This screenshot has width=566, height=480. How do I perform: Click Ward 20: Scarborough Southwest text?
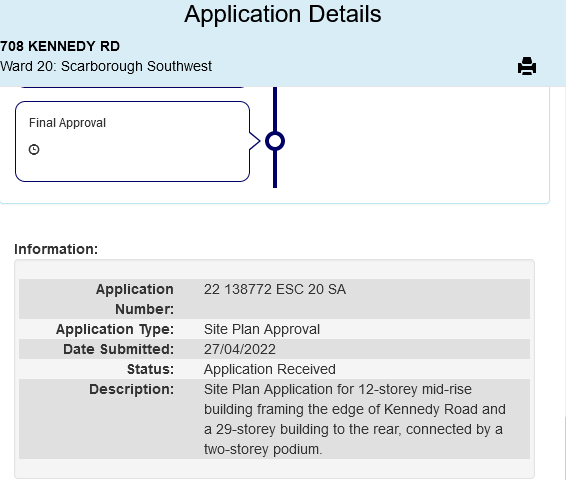coord(106,66)
